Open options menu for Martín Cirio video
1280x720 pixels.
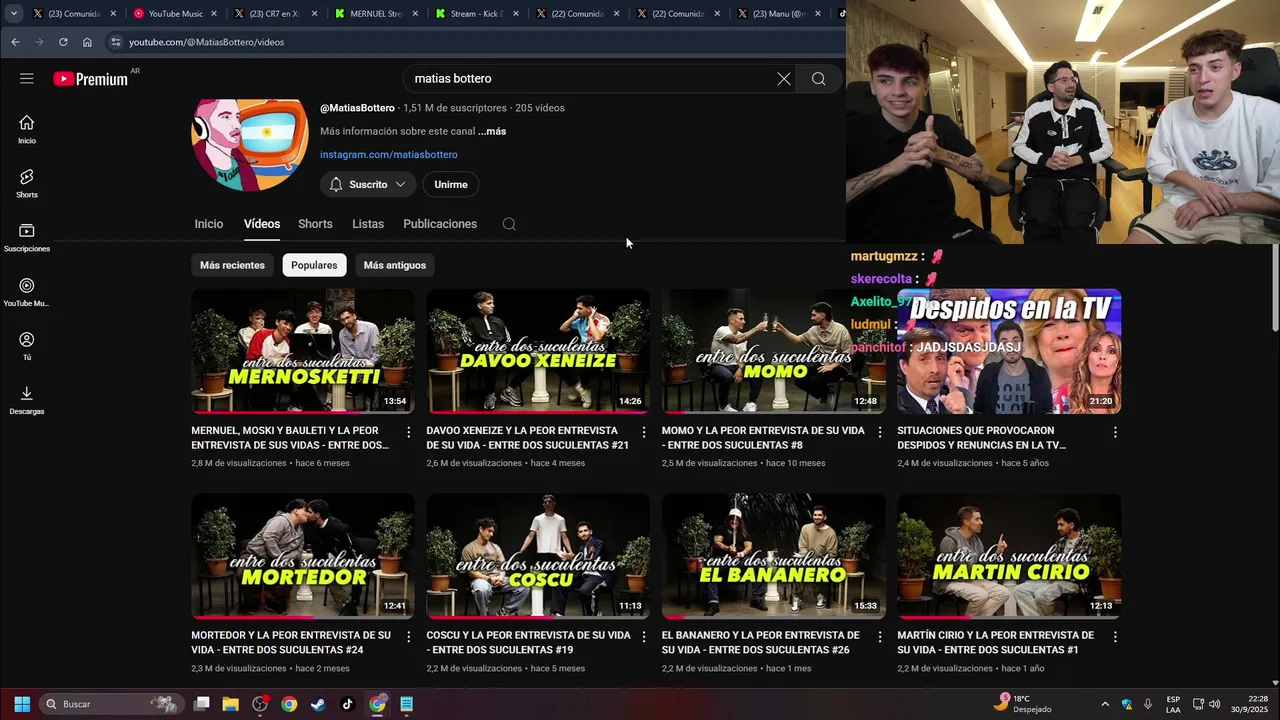[1115, 637]
